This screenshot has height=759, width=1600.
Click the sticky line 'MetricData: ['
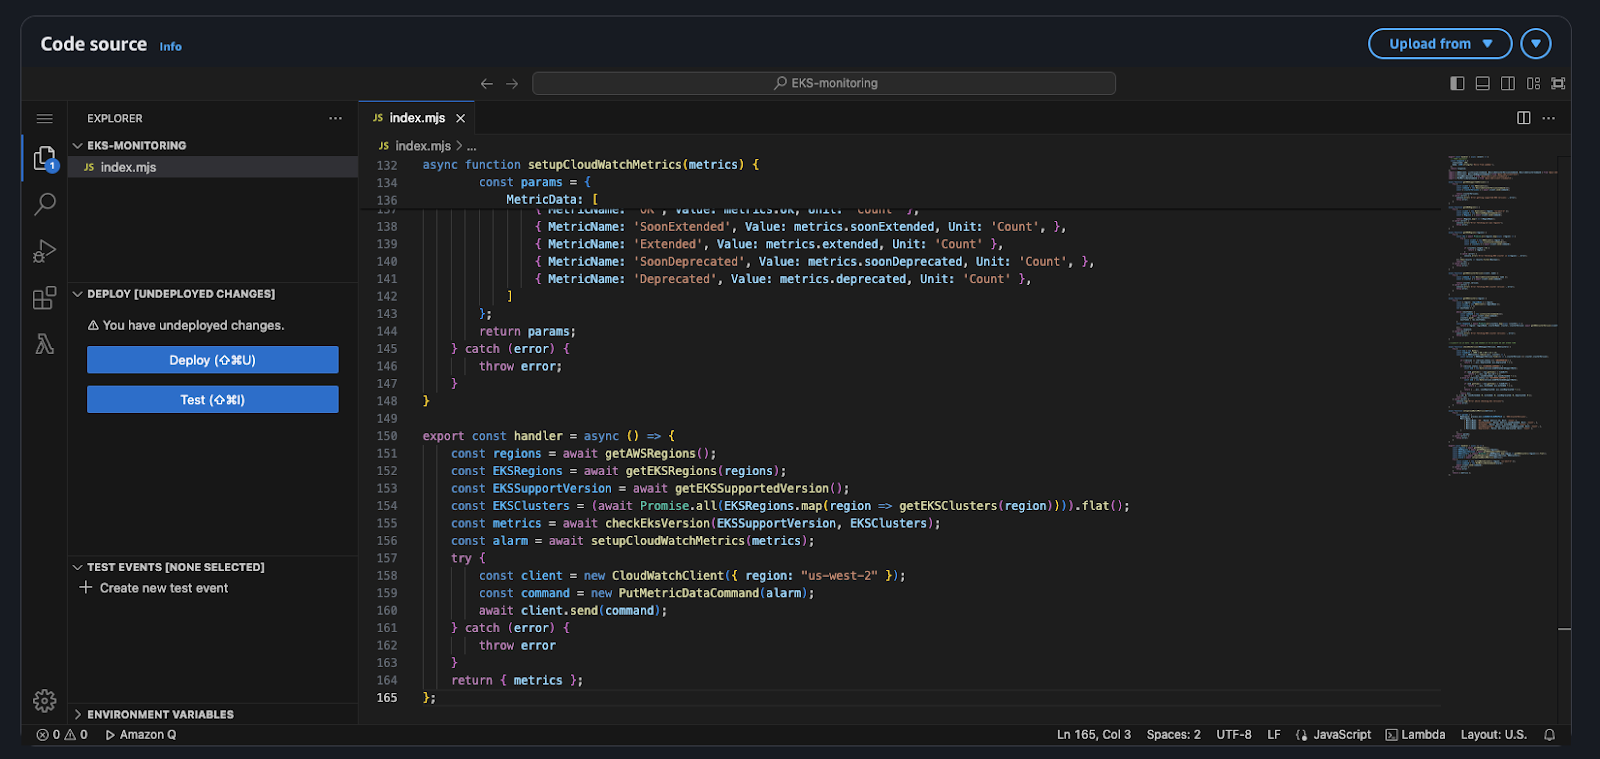(552, 200)
